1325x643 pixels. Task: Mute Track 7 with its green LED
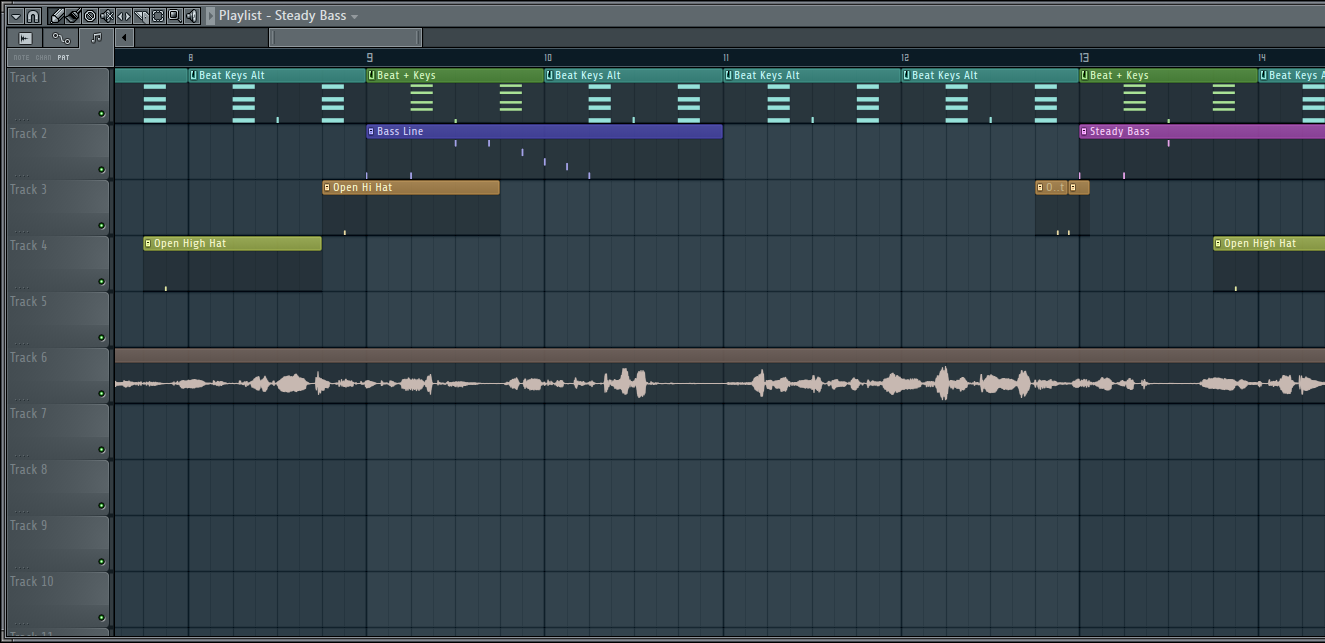pyautogui.click(x=101, y=450)
